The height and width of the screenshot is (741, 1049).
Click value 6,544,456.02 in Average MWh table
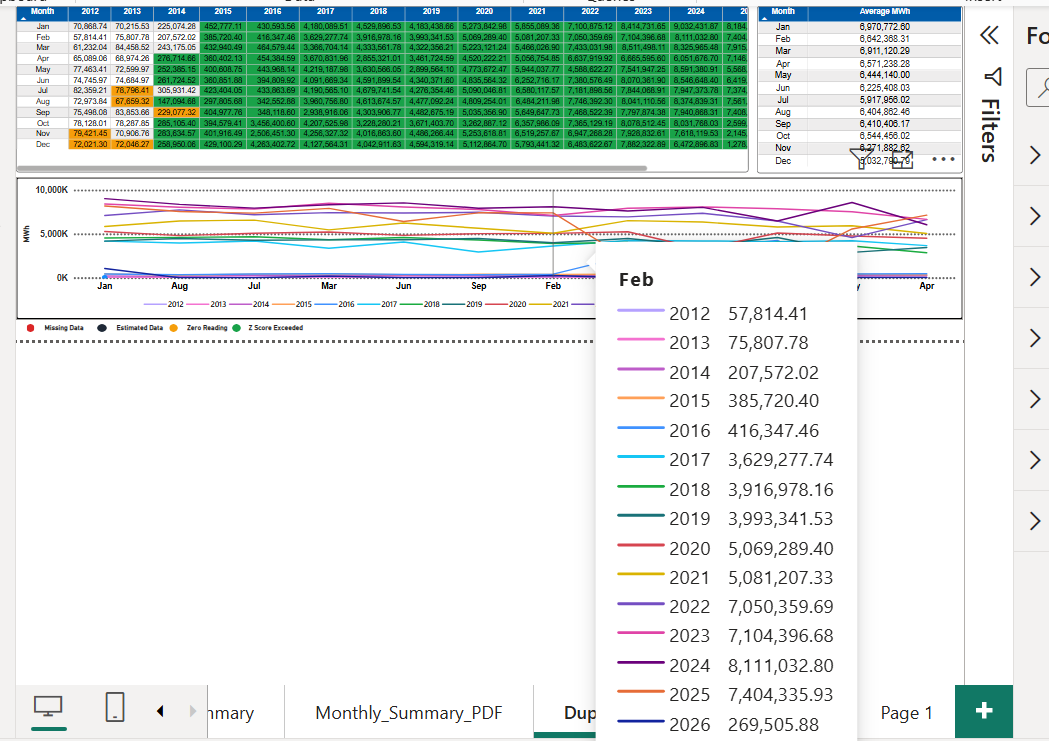(884, 136)
